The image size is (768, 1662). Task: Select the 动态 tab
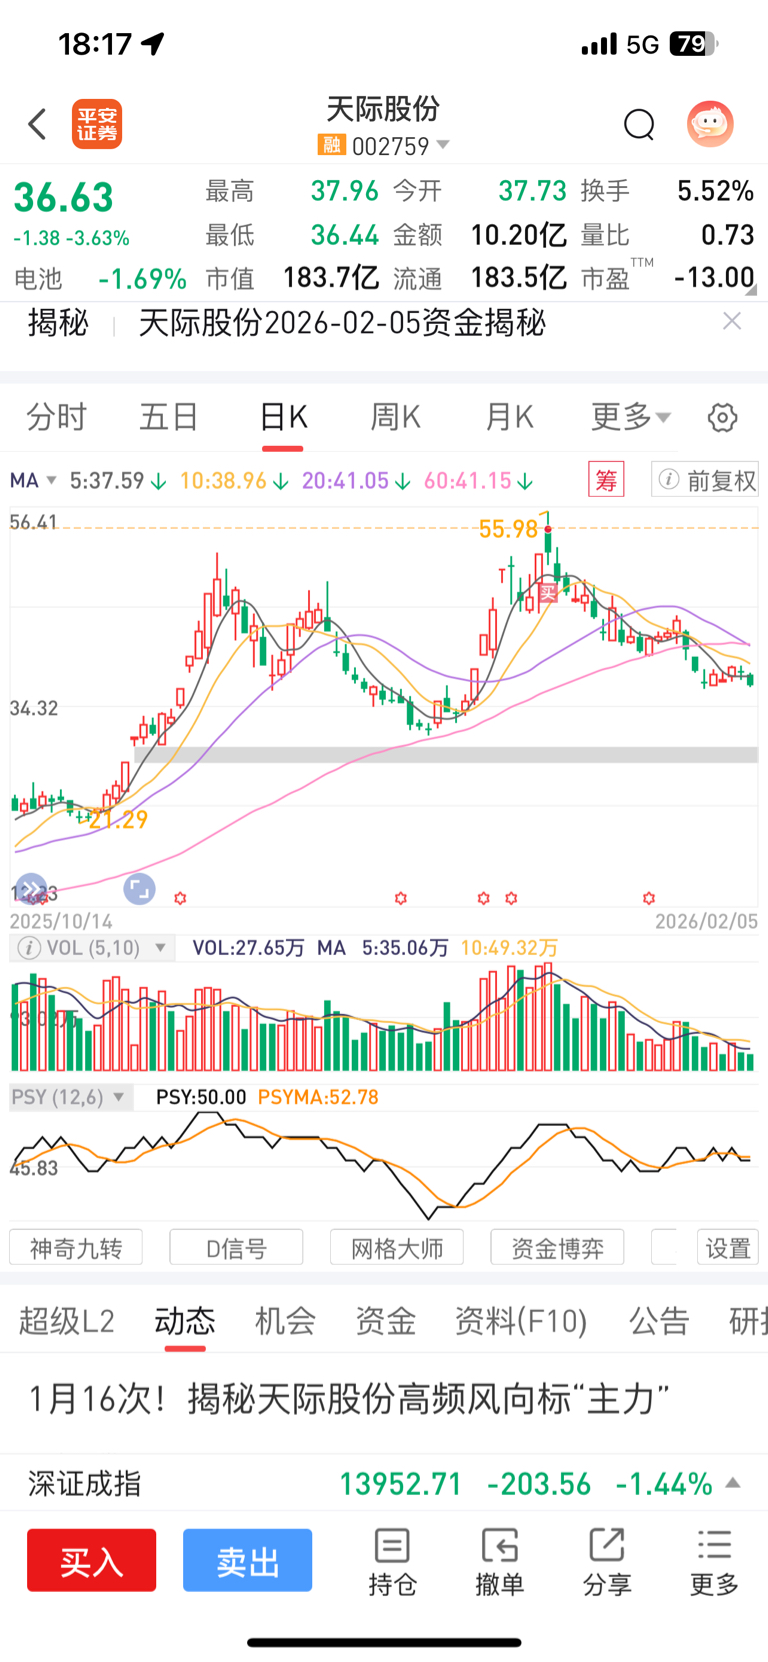pos(185,1321)
